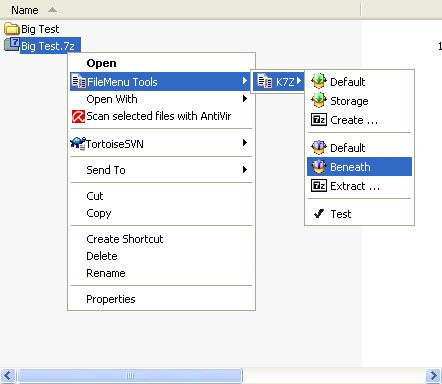Open the Open With menu entry

point(162,99)
